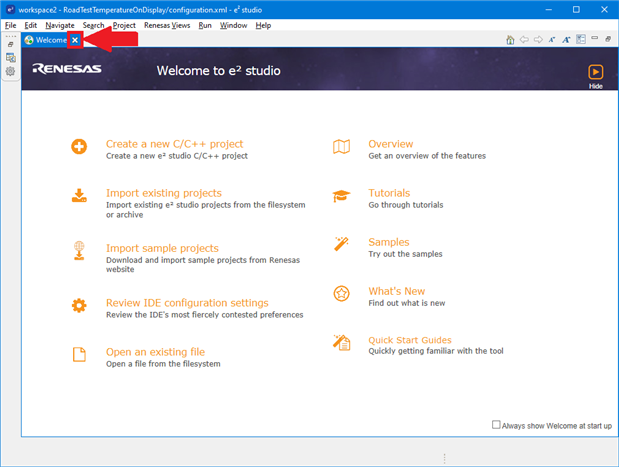619x467 pixels.
Task: Click the Hide label under the play icon
Action: tap(596, 86)
